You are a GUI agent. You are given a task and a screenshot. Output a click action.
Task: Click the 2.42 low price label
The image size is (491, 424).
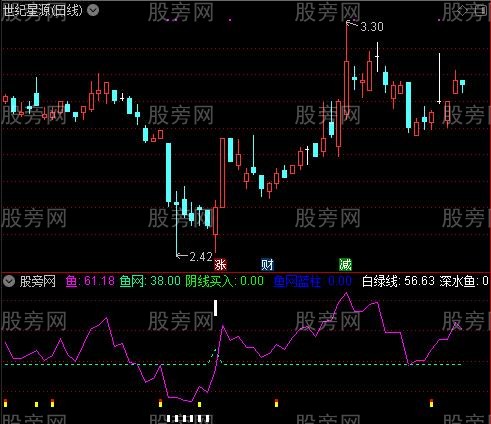201,256
